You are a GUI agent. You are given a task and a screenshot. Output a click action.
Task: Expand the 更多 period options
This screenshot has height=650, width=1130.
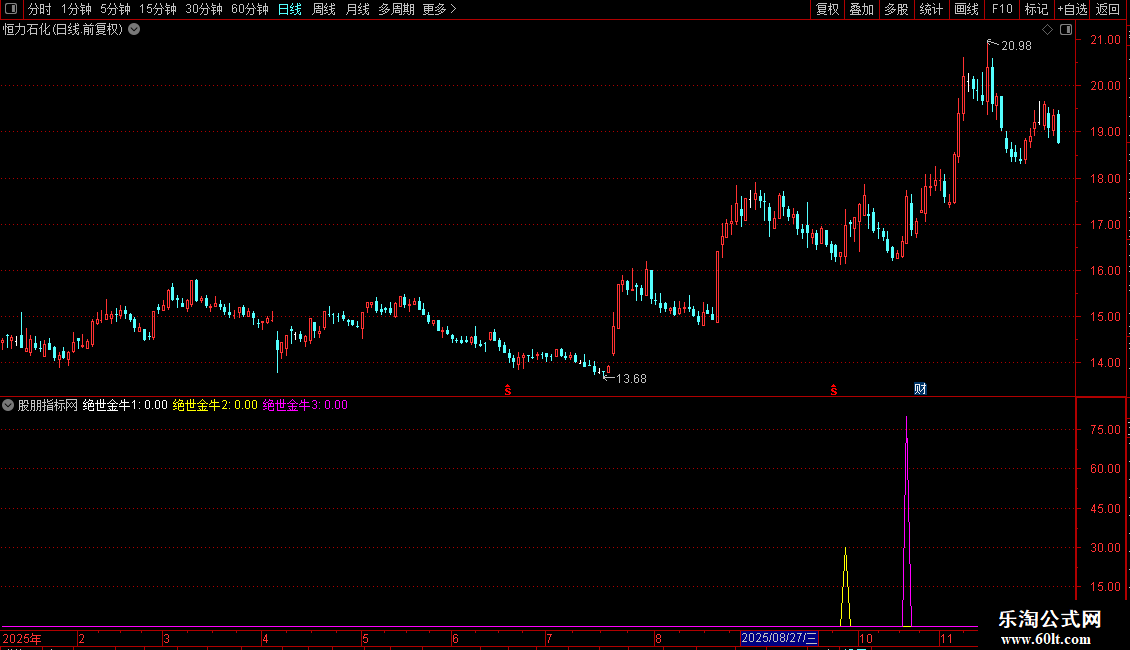coord(440,9)
